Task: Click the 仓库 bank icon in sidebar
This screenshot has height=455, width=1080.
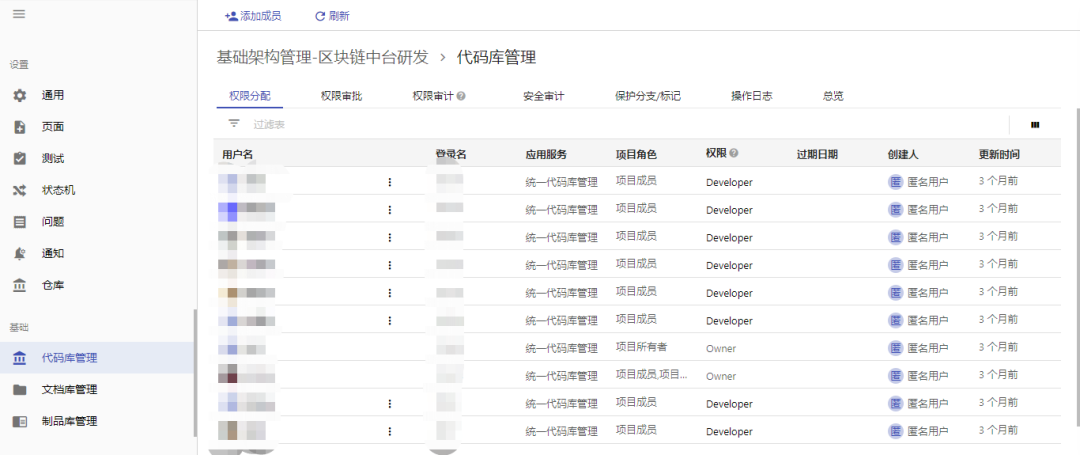Action: click(x=20, y=286)
